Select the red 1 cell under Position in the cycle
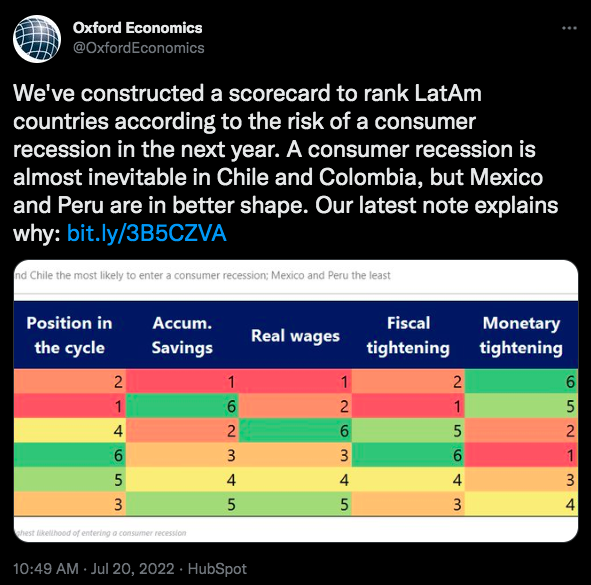 (70, 406)
